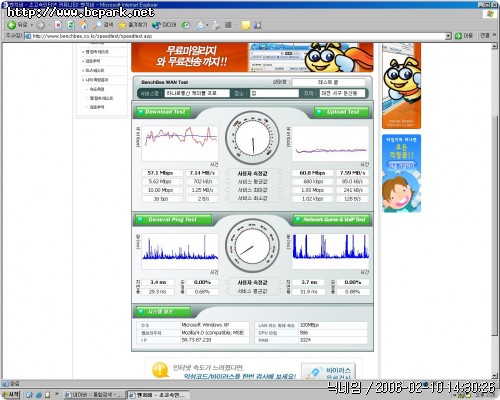Viewport: 500px width, 400px height.
Task: Click the green Go (이동) button
Action: click(x=464, y=36)
